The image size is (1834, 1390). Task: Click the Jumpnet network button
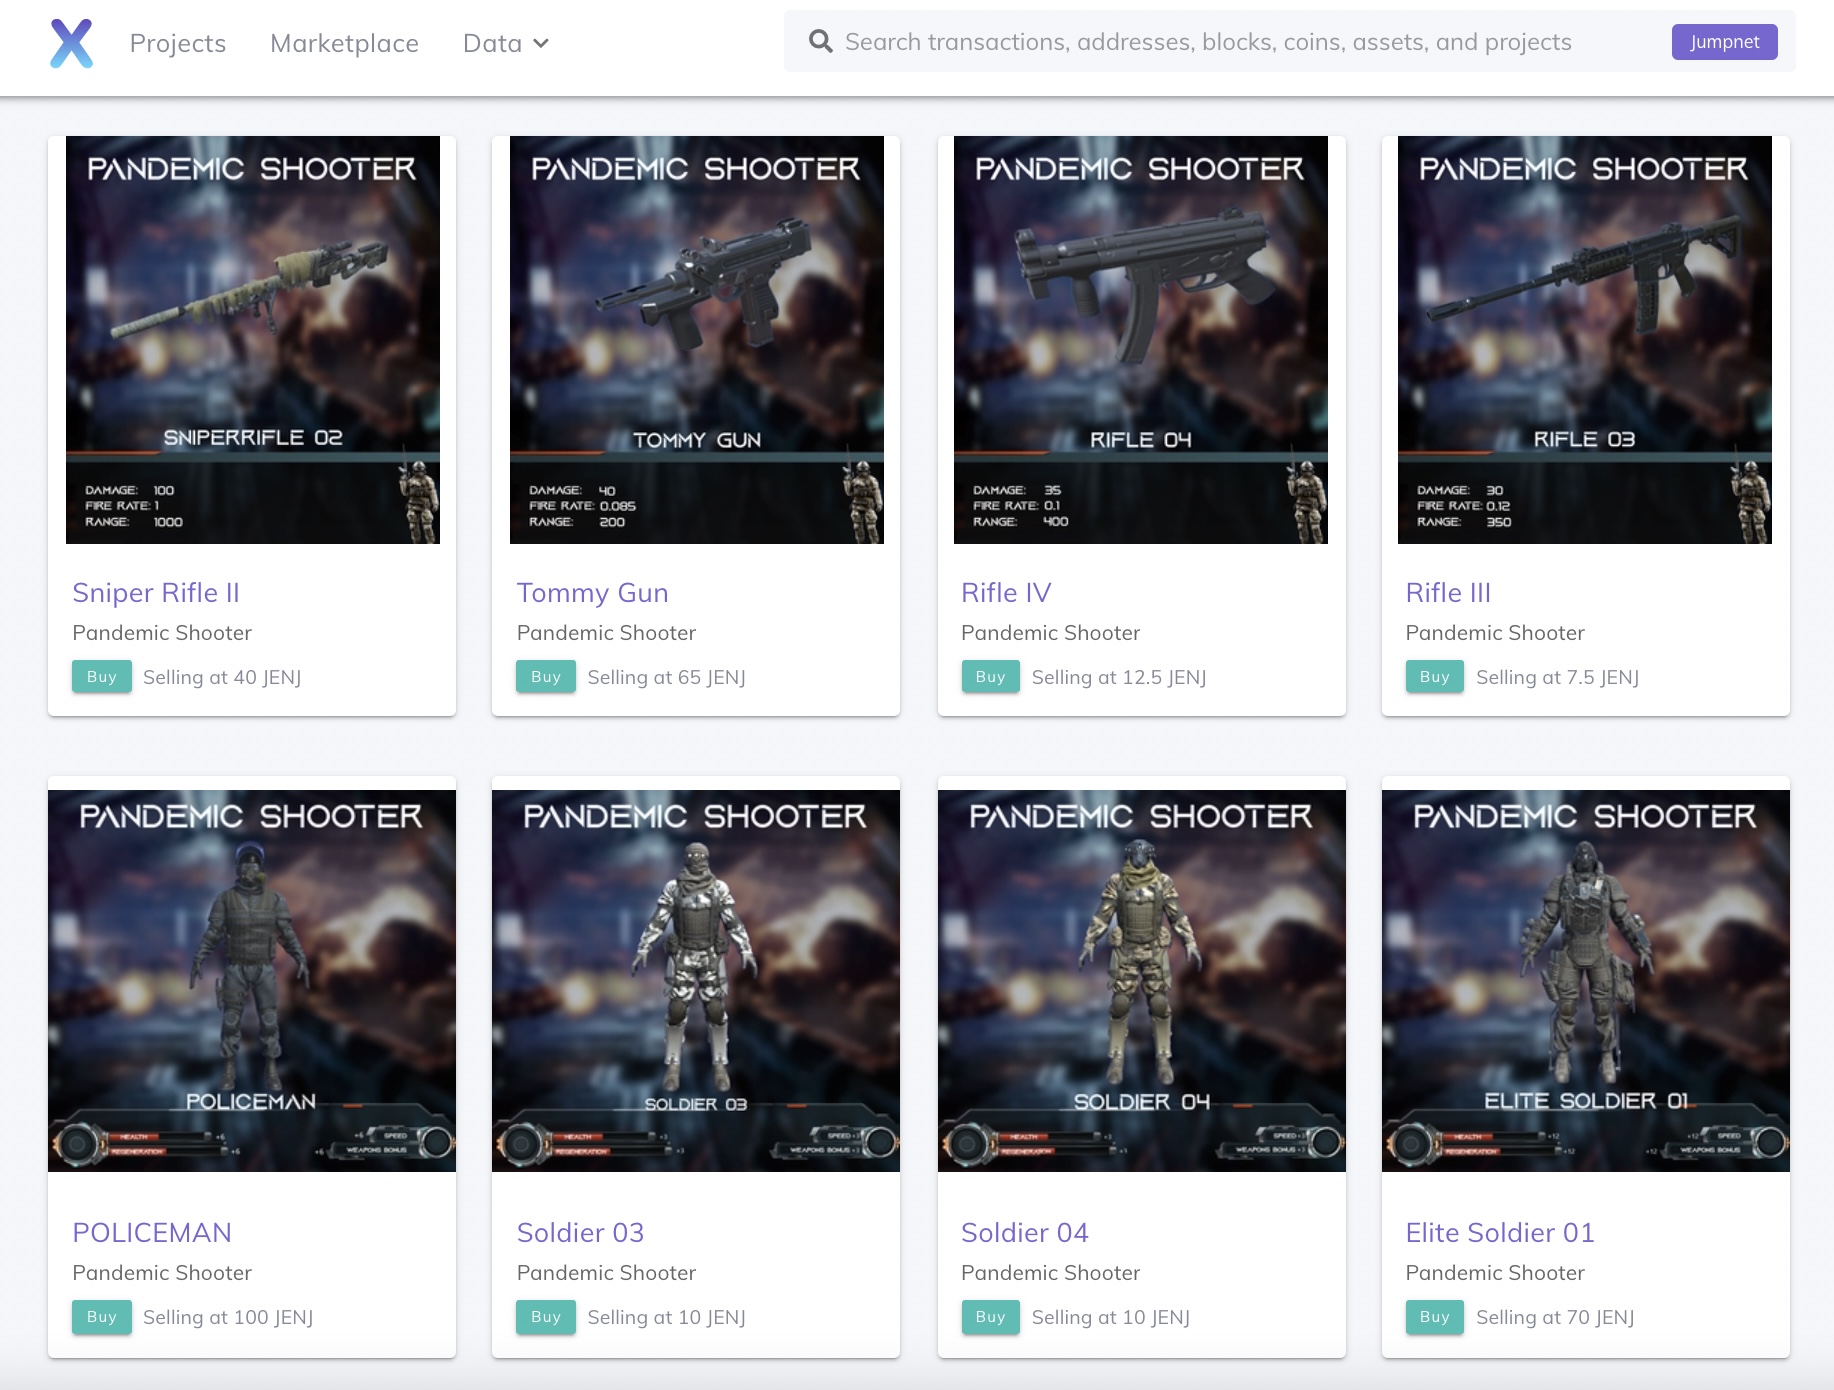(x=1724, y=42)
